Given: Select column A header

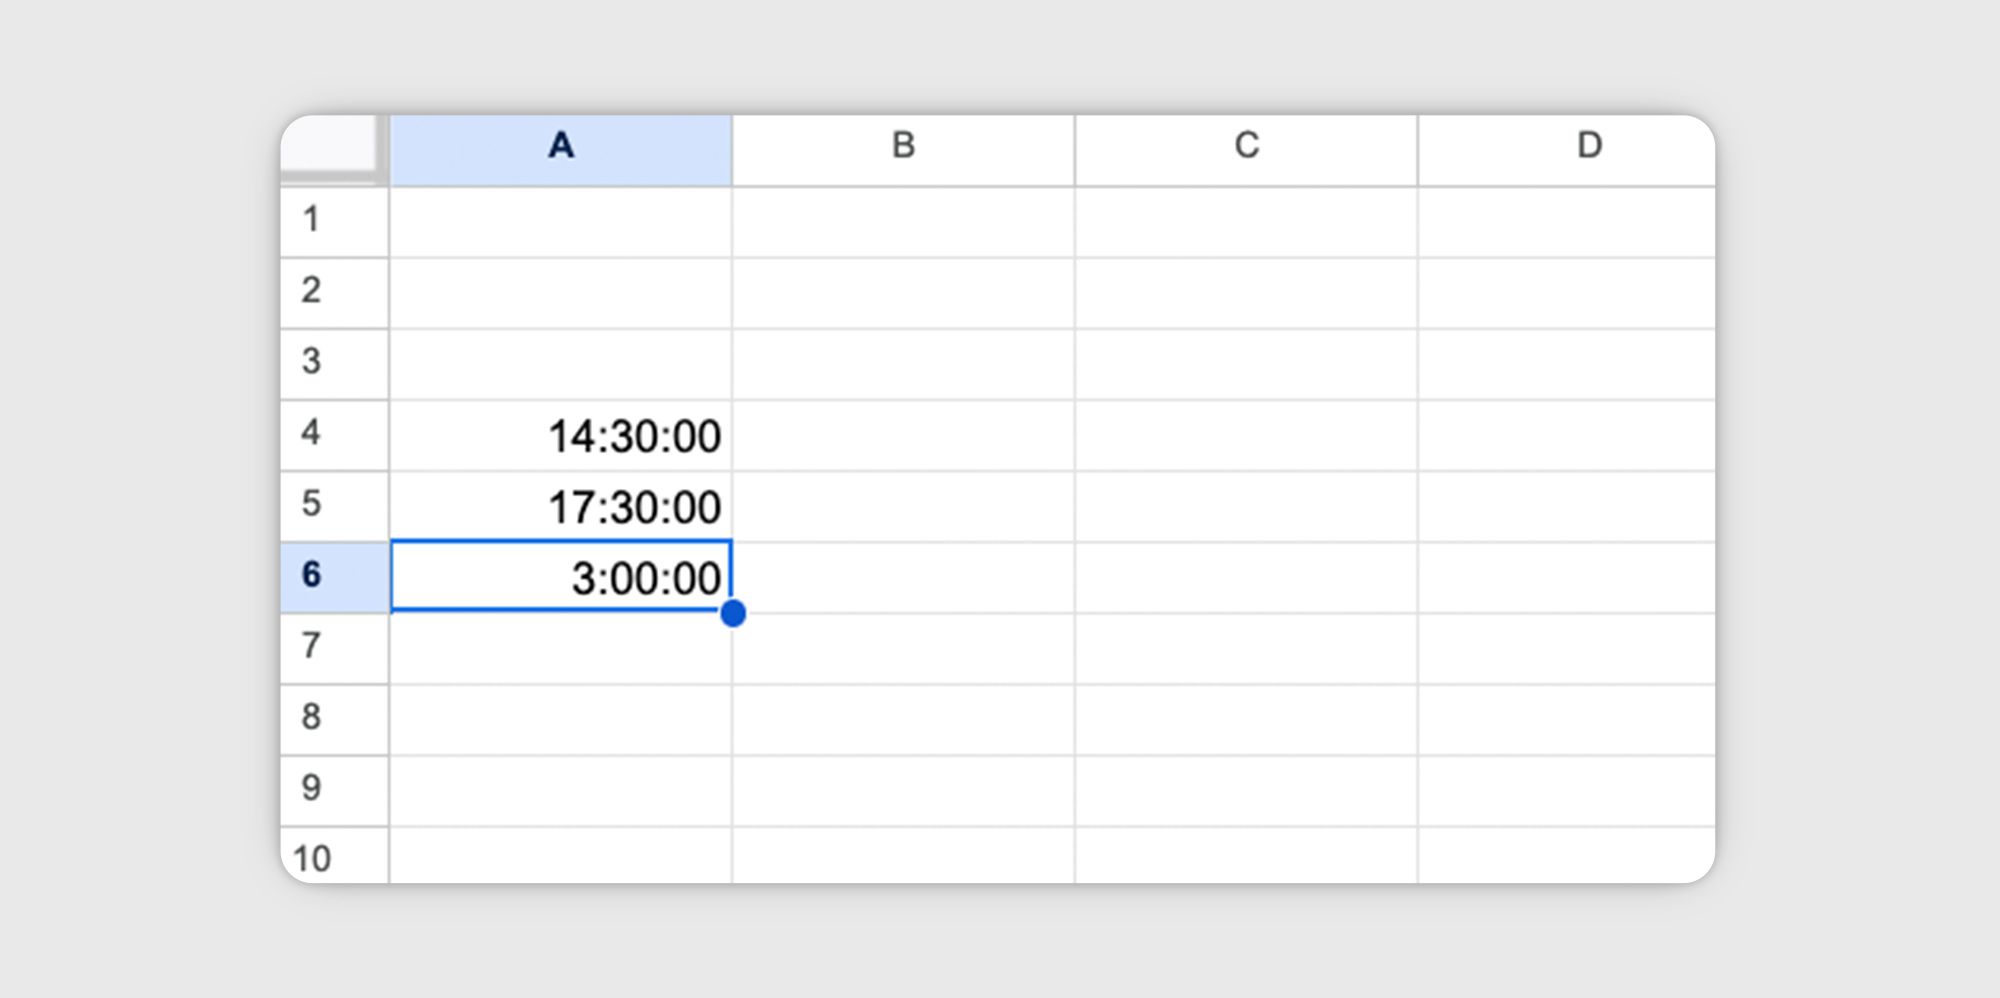Looking at the screenshot, I should click(560, 146).
